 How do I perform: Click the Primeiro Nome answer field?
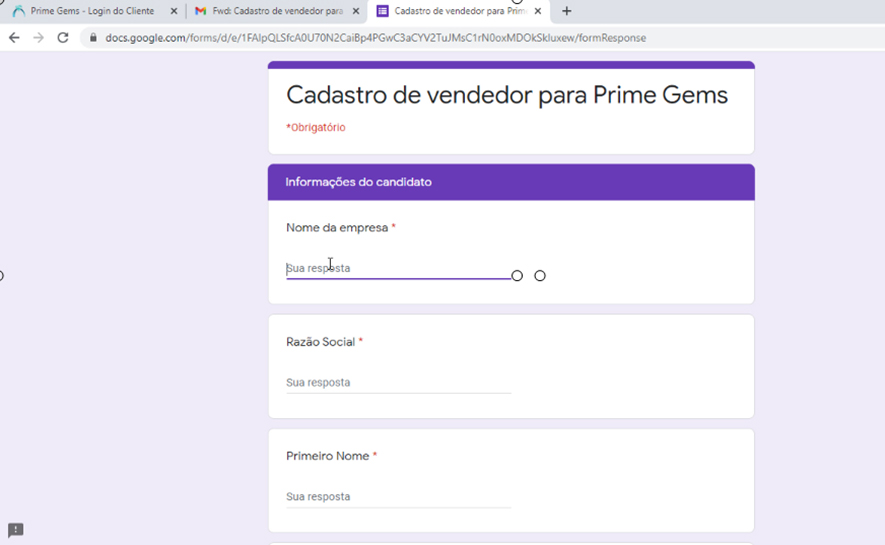click(x=398, y=496)
